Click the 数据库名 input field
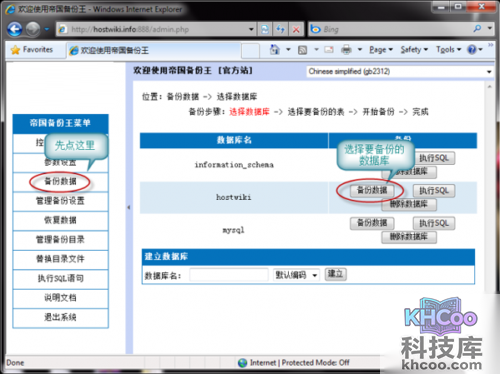 229,275
